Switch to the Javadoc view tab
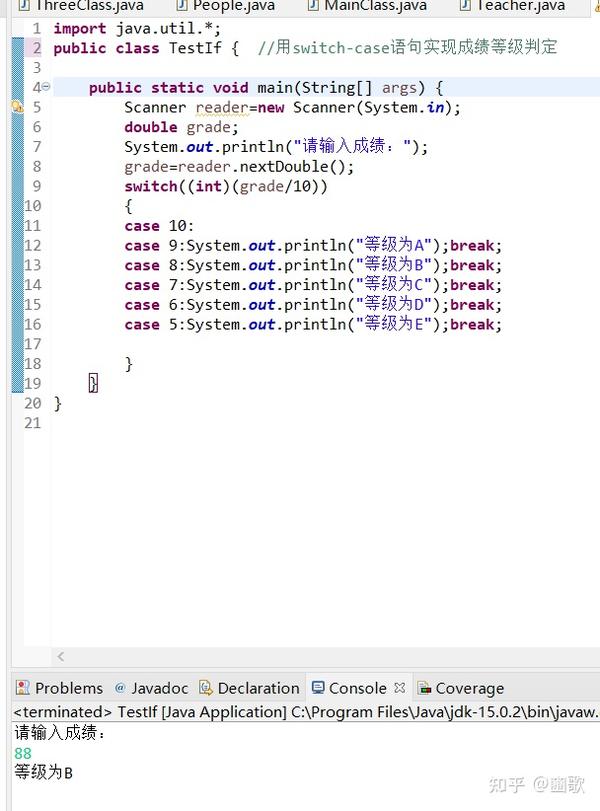Screen dimensions: 600x811 pos(151,688)
